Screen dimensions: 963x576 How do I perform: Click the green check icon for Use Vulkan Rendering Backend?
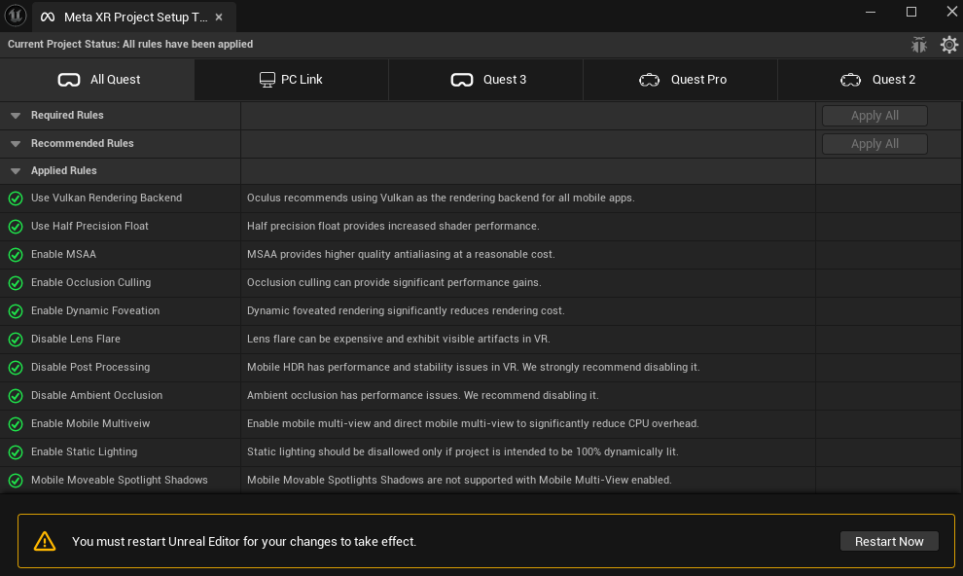pos(15,198)
